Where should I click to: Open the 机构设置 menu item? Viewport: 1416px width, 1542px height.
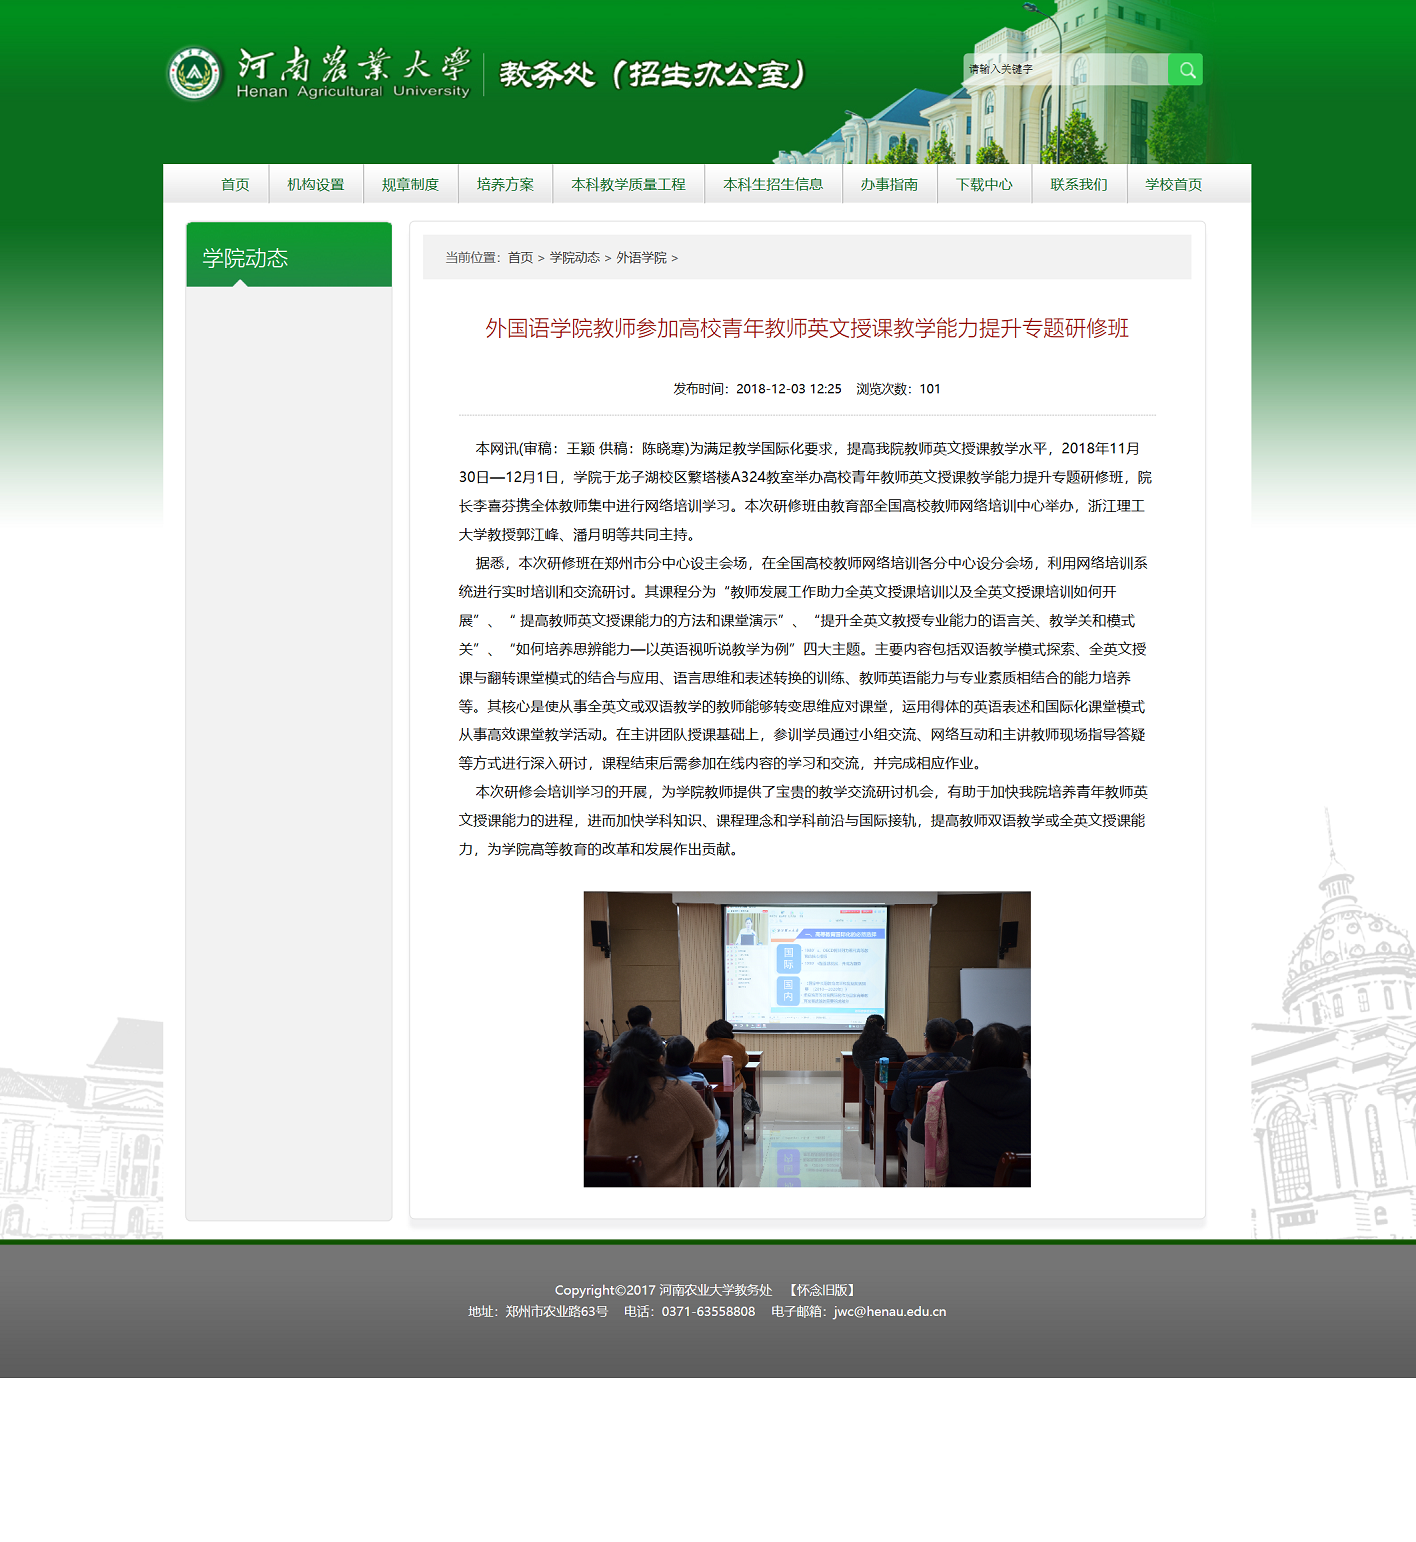315,185
